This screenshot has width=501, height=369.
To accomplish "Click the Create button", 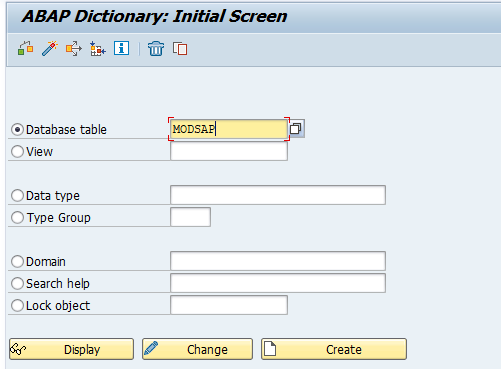I will (x=334, y=349).
